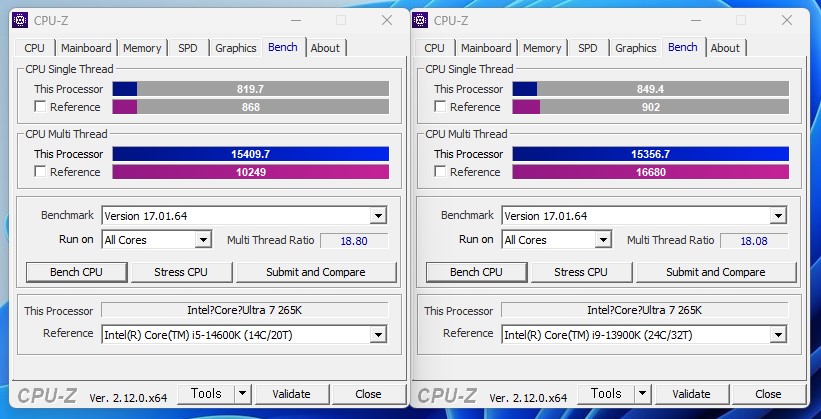The width and height of the screenshot is (821, 419).
Task: Open Memory tab in right window
Action: 542,48
